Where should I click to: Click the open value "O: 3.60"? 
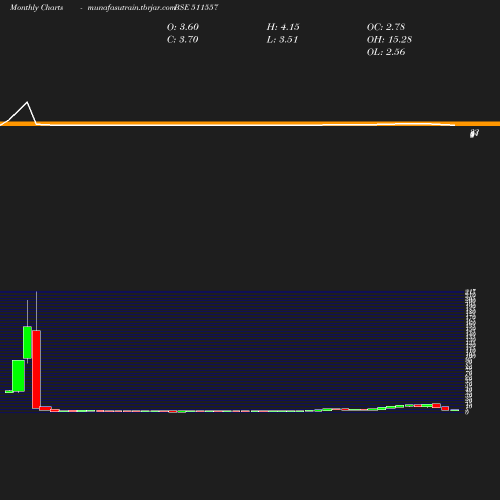[183, 27]
